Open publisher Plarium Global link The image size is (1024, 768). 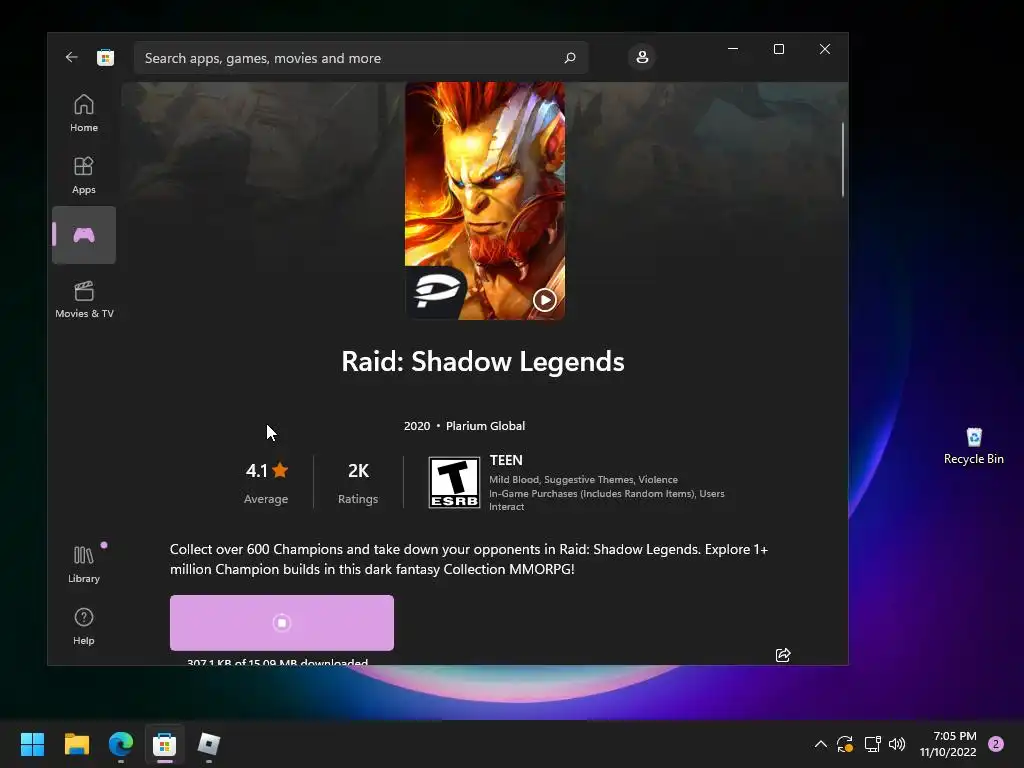[485, 426]
